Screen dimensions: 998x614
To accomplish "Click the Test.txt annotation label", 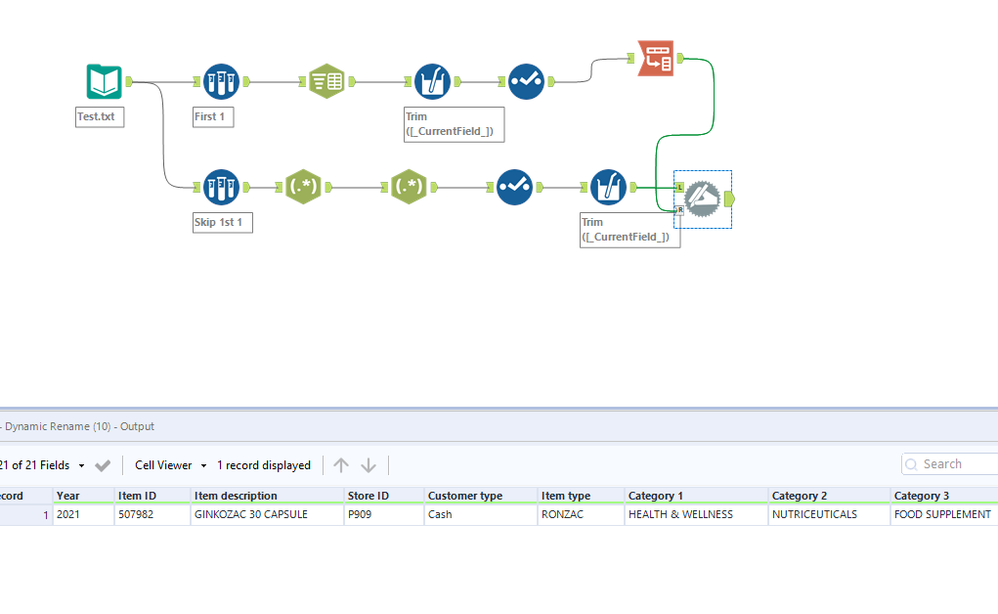I will tap(99, 117).
